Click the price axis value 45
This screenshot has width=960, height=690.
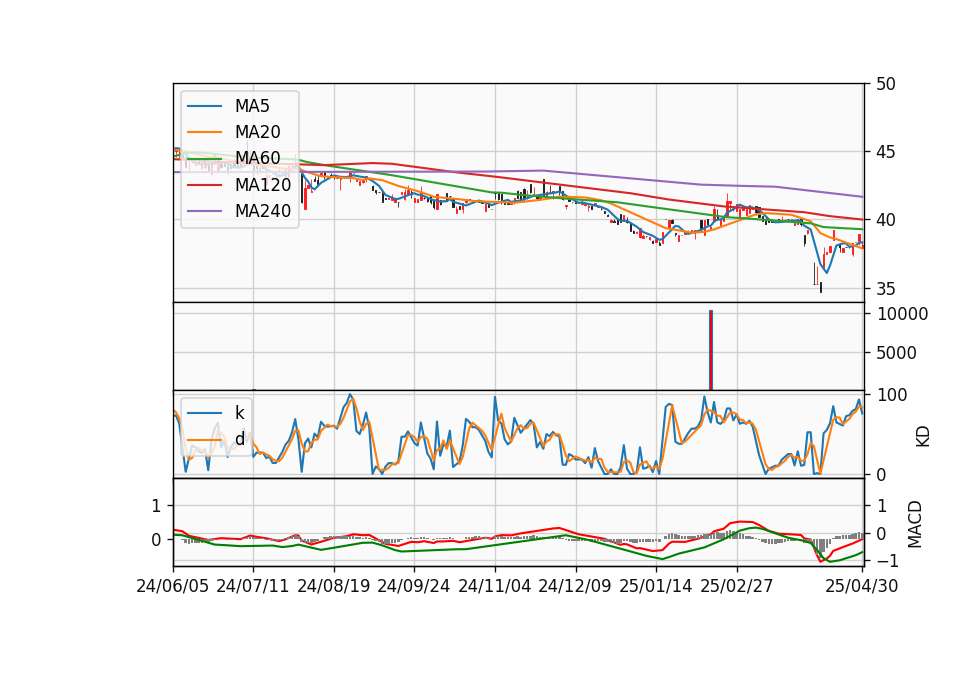tap(885, 152)
